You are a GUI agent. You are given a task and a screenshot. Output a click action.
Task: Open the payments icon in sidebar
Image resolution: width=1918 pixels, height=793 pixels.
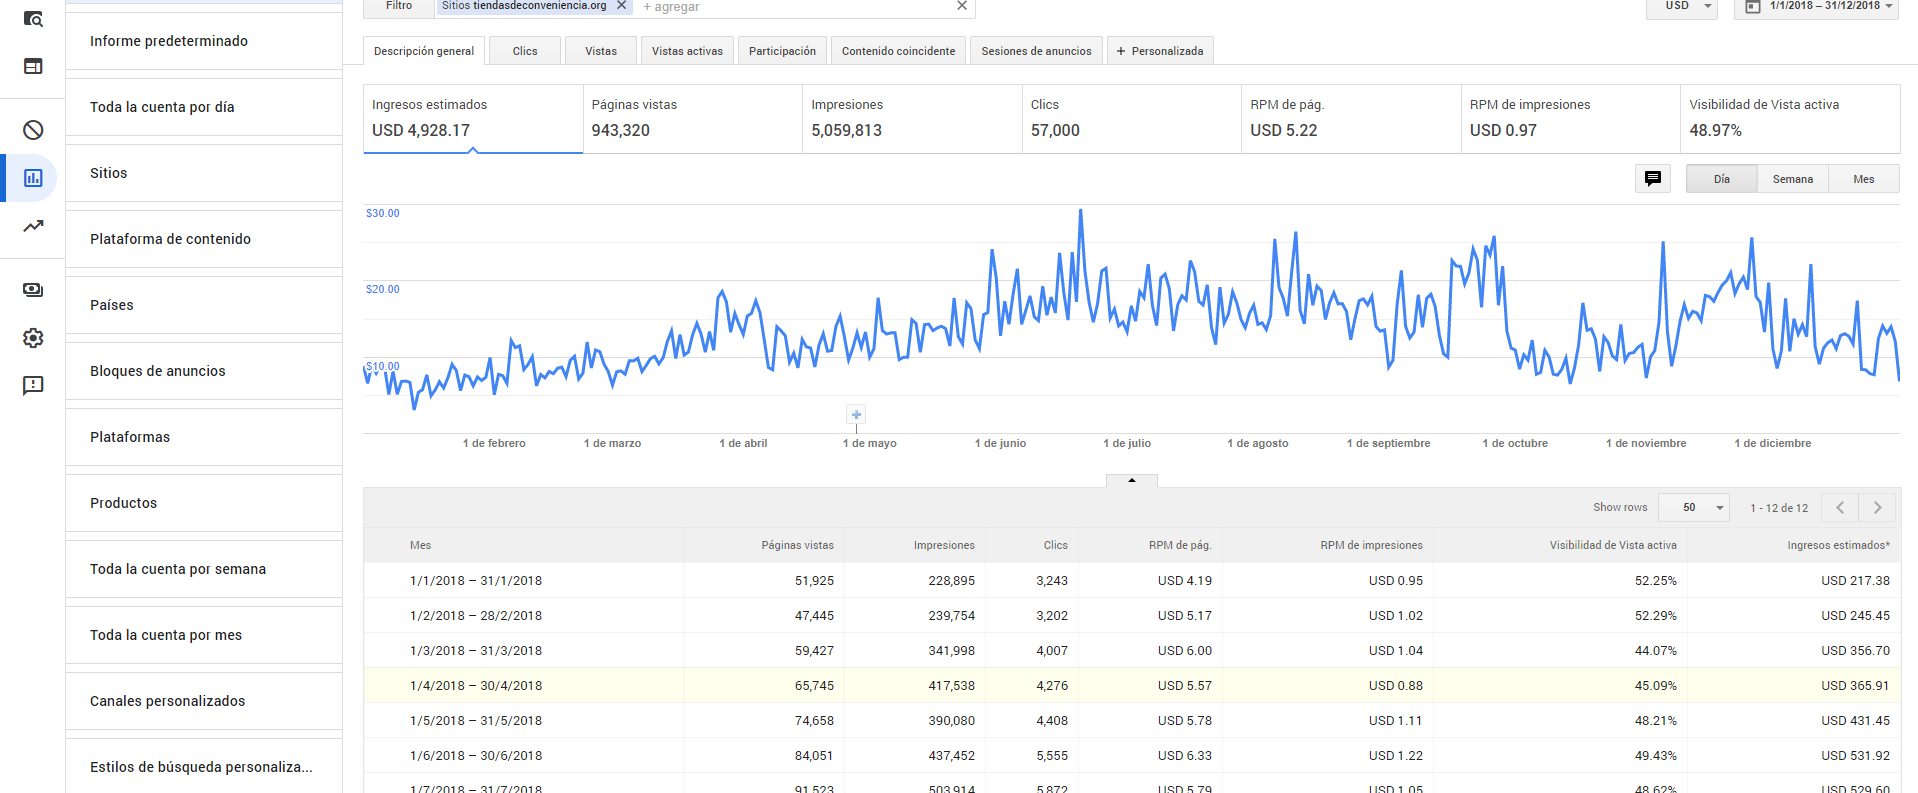[x=33, y=290]
